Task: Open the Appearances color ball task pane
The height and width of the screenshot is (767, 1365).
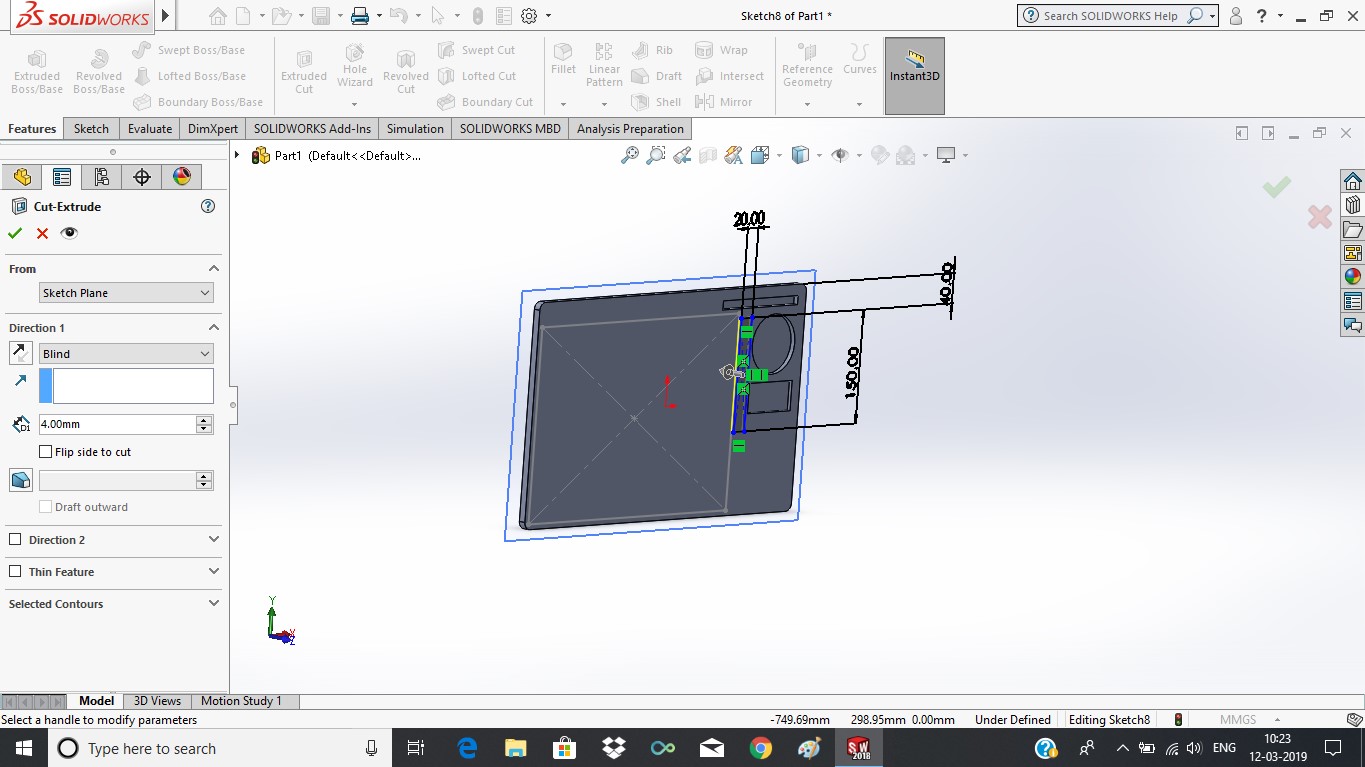Action: [x=1353, y=277]
